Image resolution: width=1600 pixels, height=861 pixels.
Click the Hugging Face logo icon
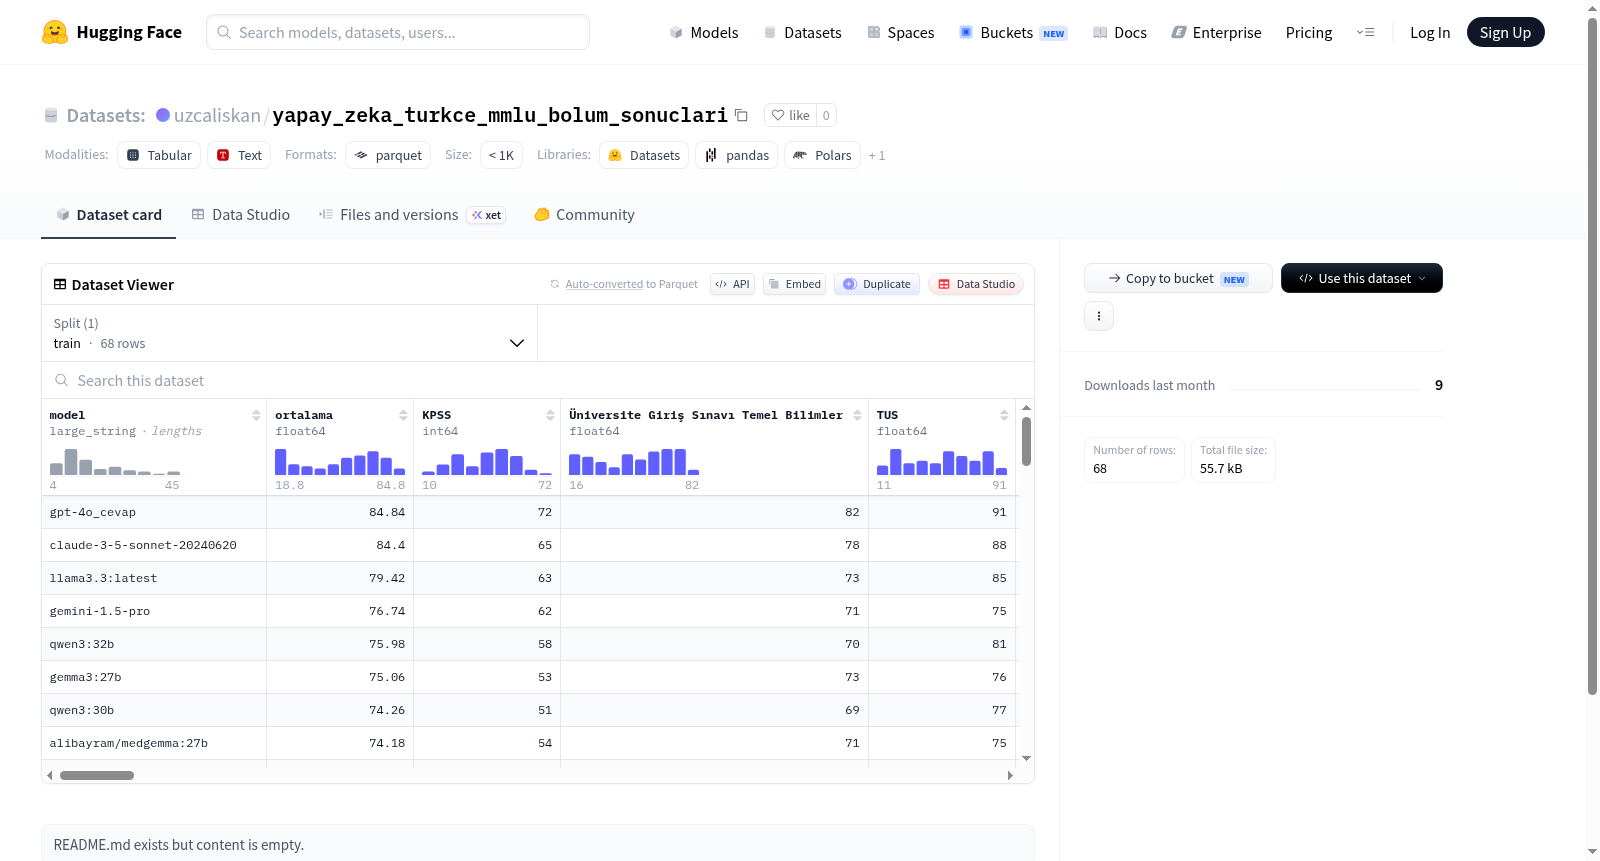click(55, 32)
